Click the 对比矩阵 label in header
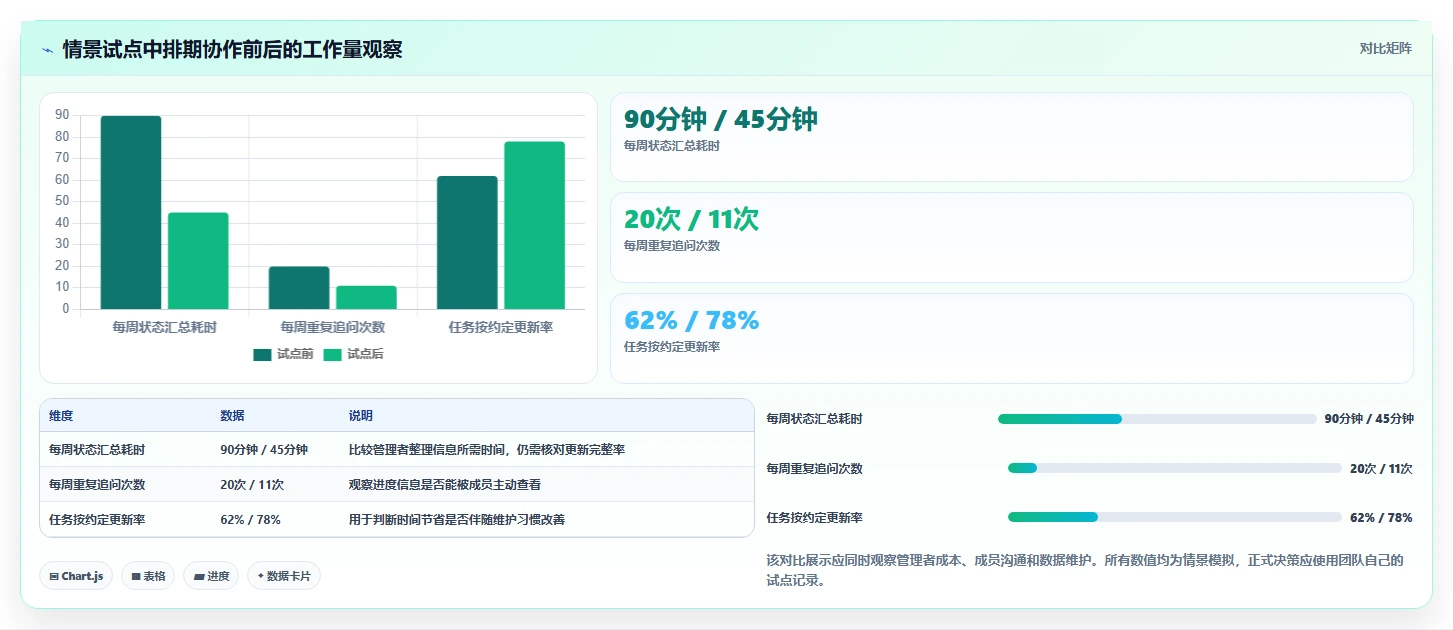The width and height of the screenshot is (1453, 630). point(1385,48)
